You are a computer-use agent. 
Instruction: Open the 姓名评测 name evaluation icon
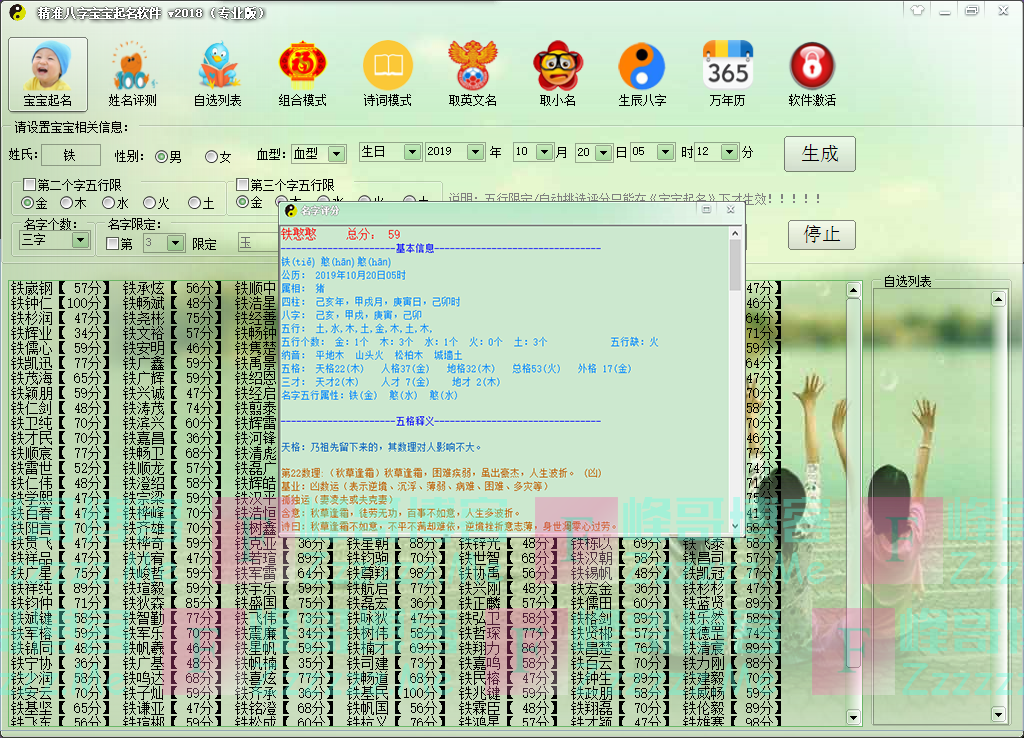coord(133,74)
